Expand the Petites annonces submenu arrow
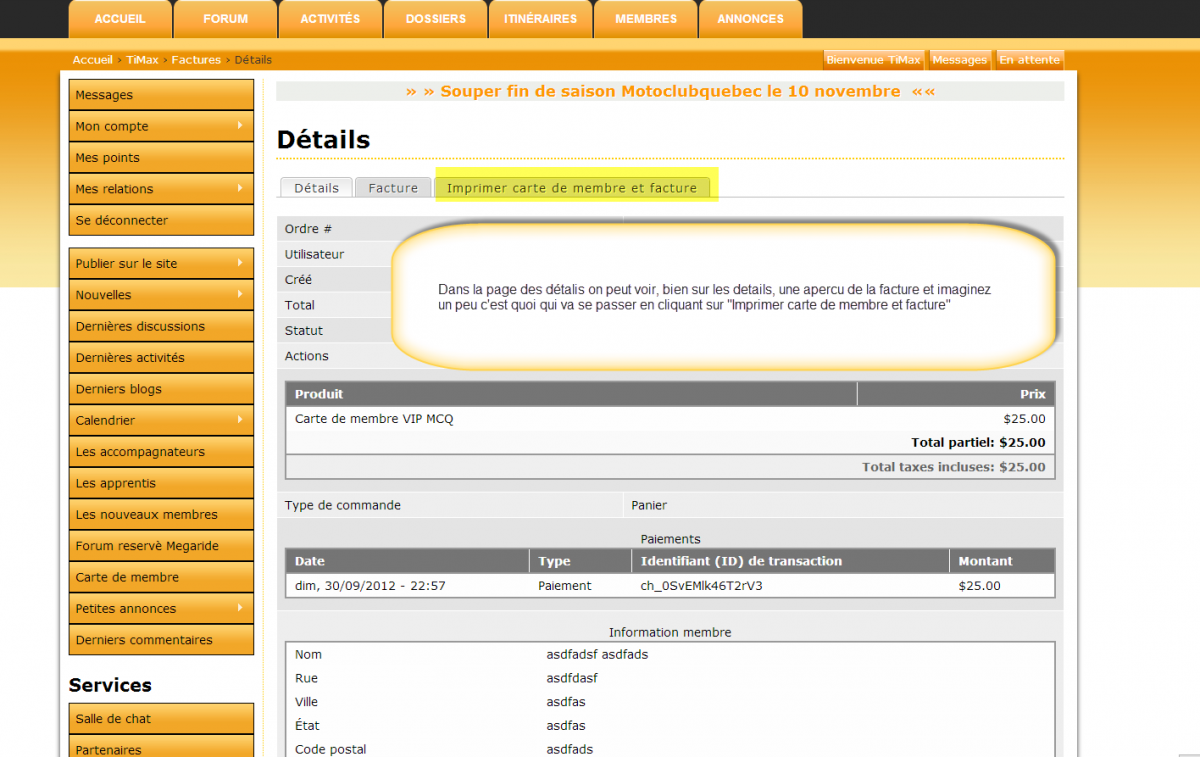The height and width of the screenshot is (757, 1200). 240,608
